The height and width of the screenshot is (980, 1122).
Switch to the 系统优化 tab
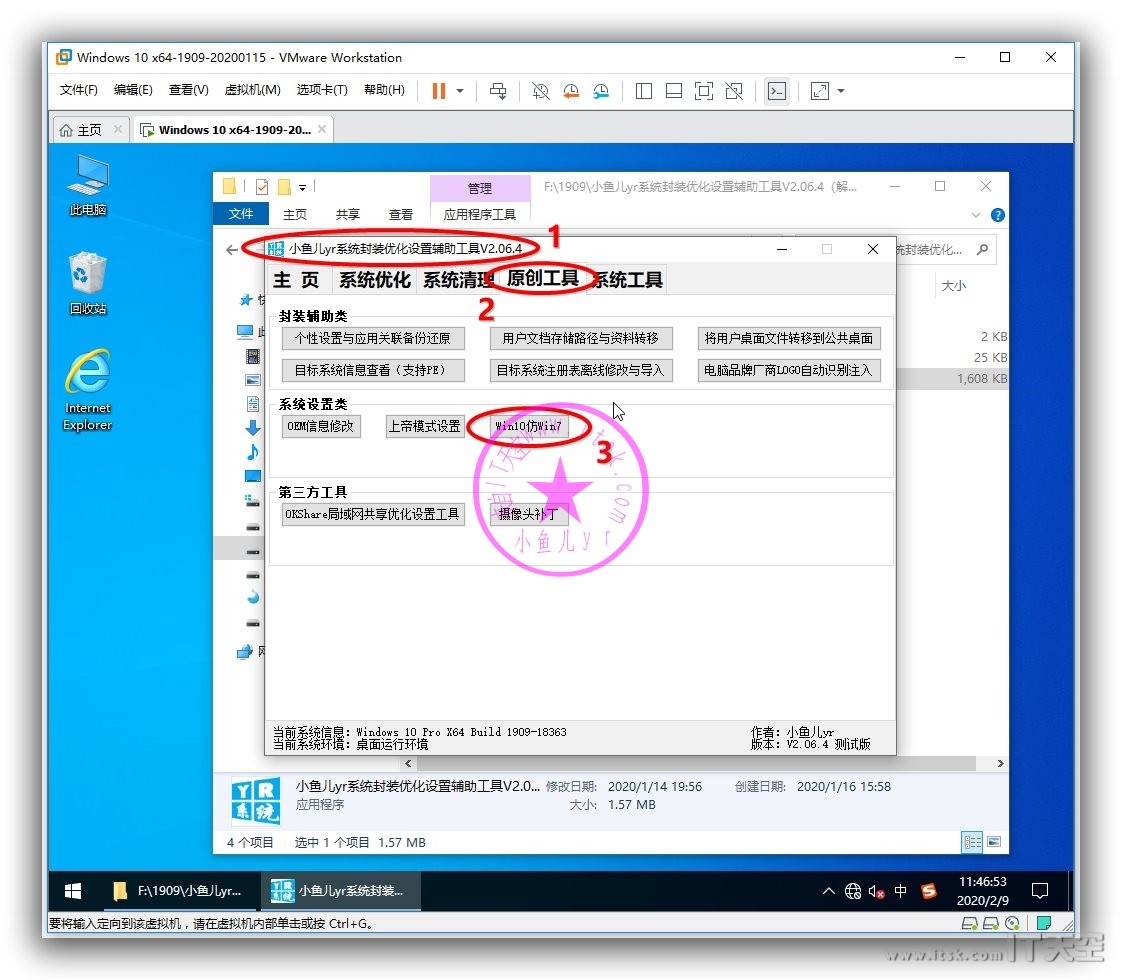[x=374, y=280]
